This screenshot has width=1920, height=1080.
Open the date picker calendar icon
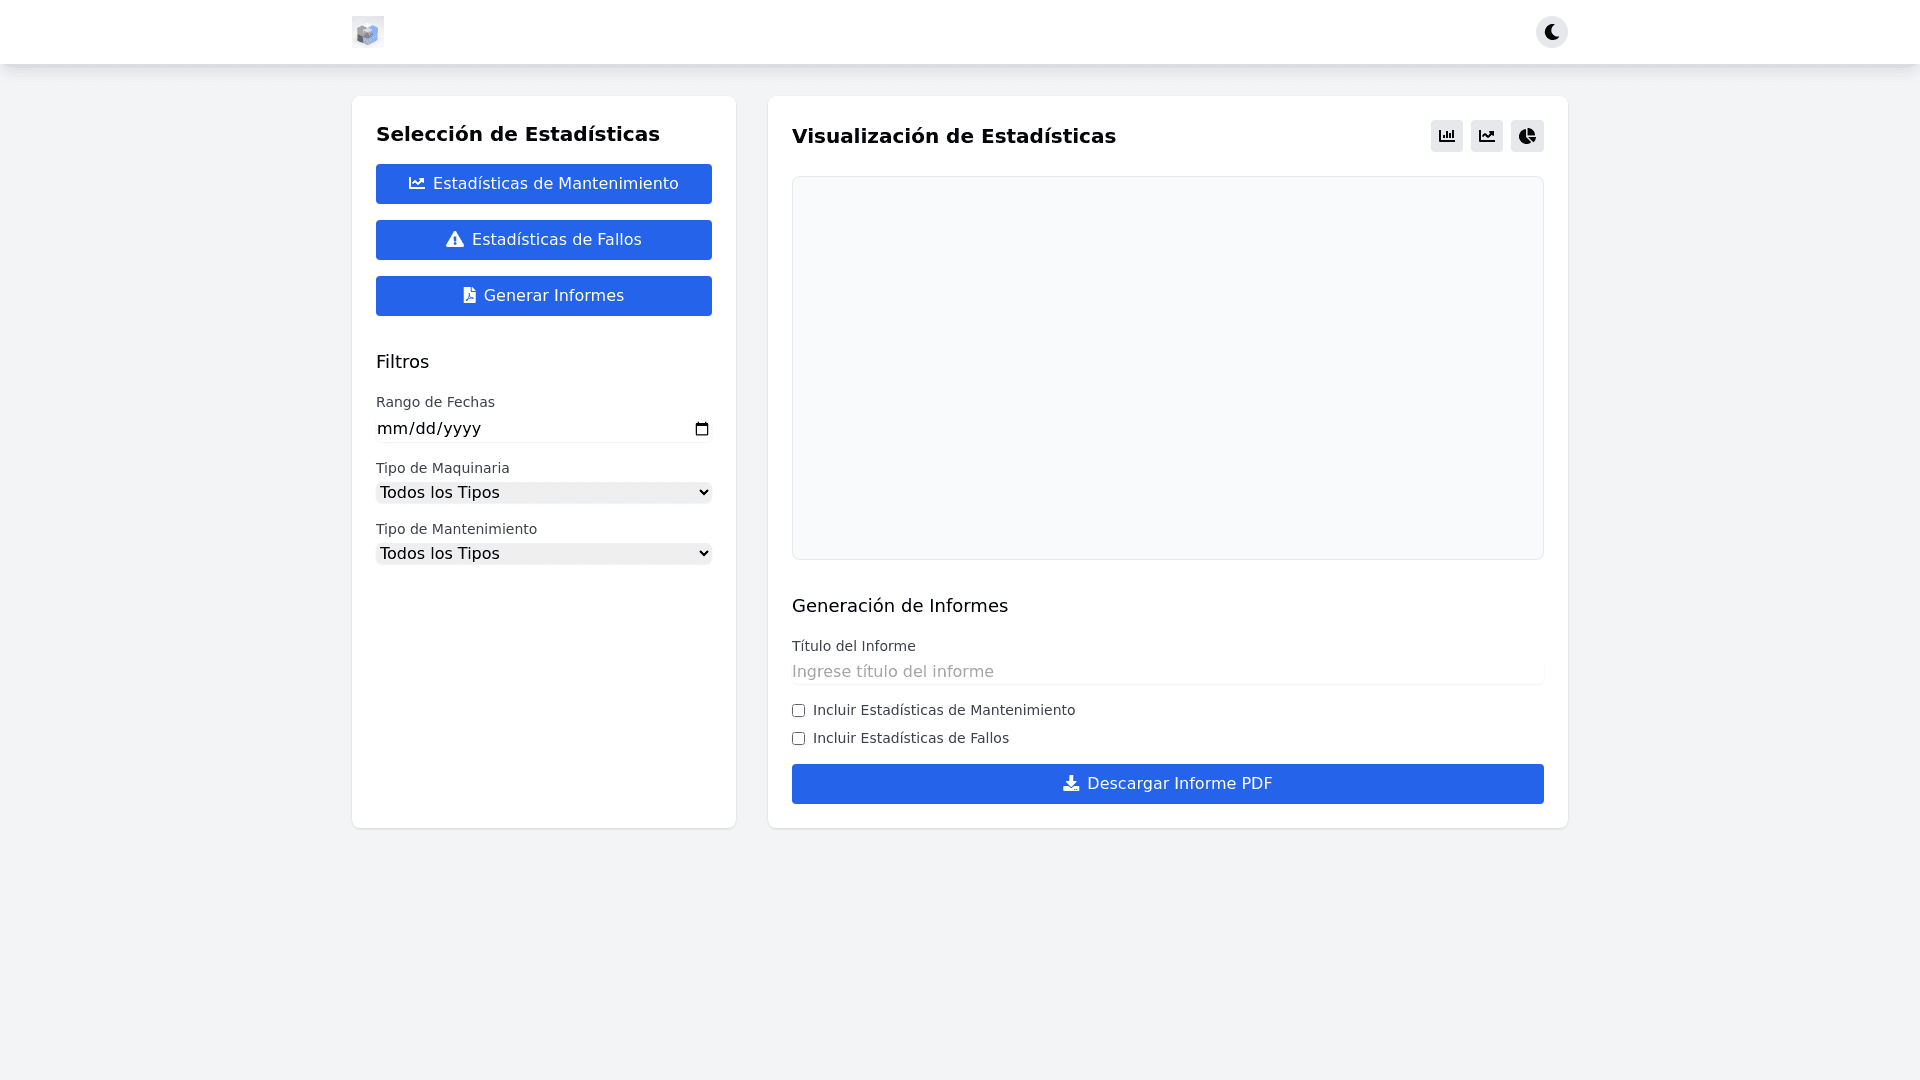click(x=702, y=429)
